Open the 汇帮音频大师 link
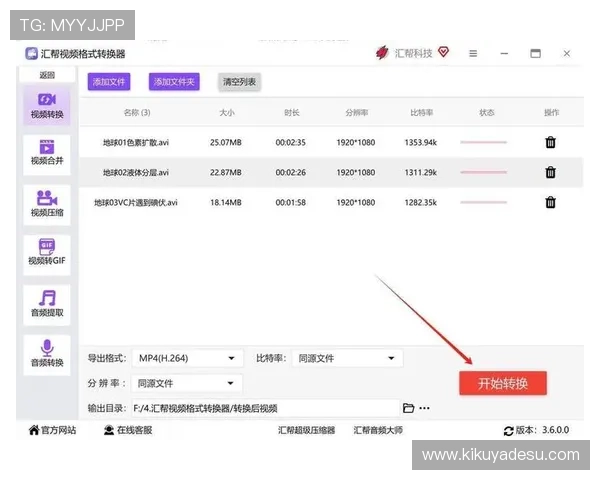The image size is (600, 480). 378,430
